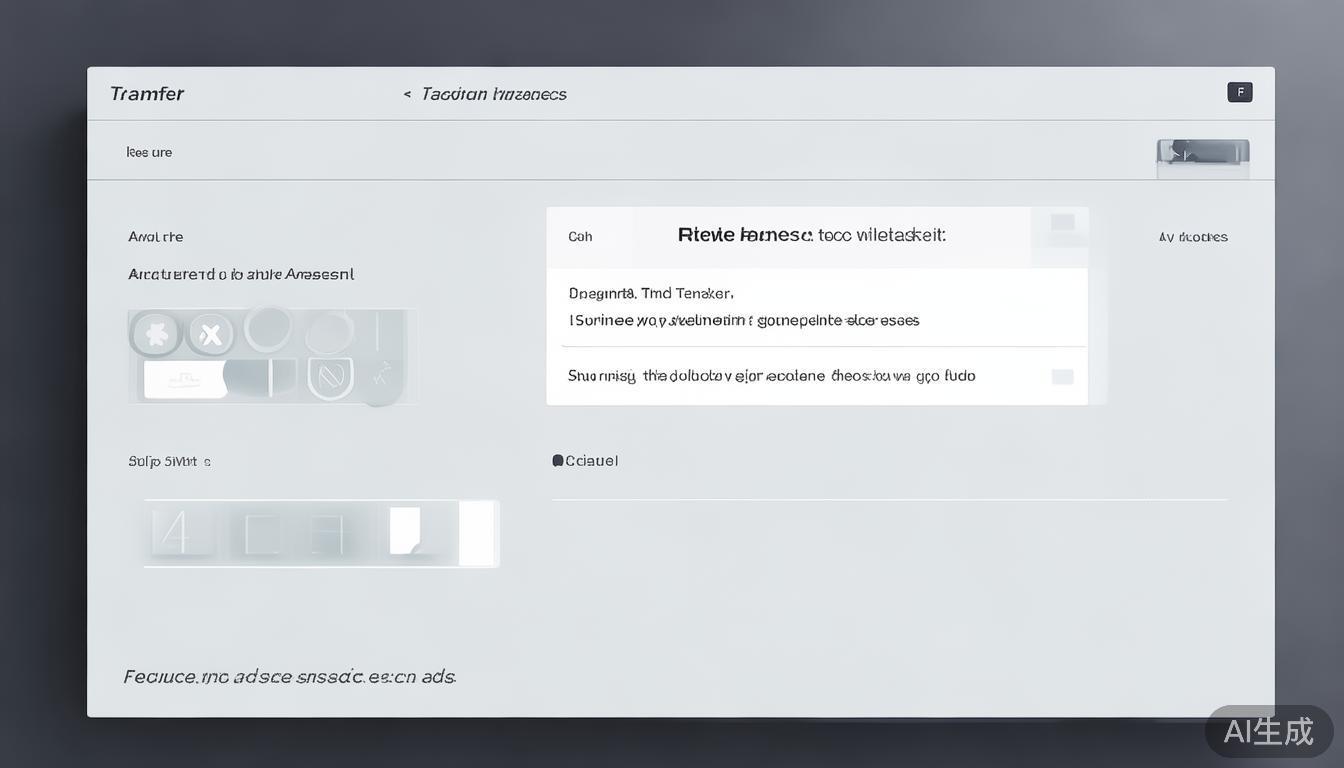Select the 'lee ure' tab
This screenshot has height=768, width=1344.
149,152
